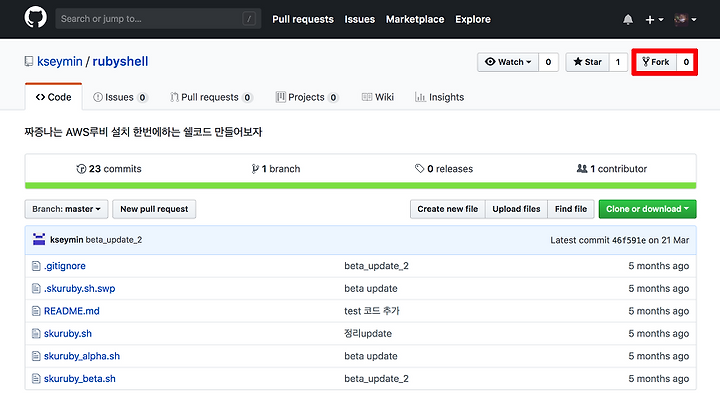Open latest commit message beta_update_2 in header
This screenshot has height=397, width=720.
pyautogui.click(x=114, y=240)
